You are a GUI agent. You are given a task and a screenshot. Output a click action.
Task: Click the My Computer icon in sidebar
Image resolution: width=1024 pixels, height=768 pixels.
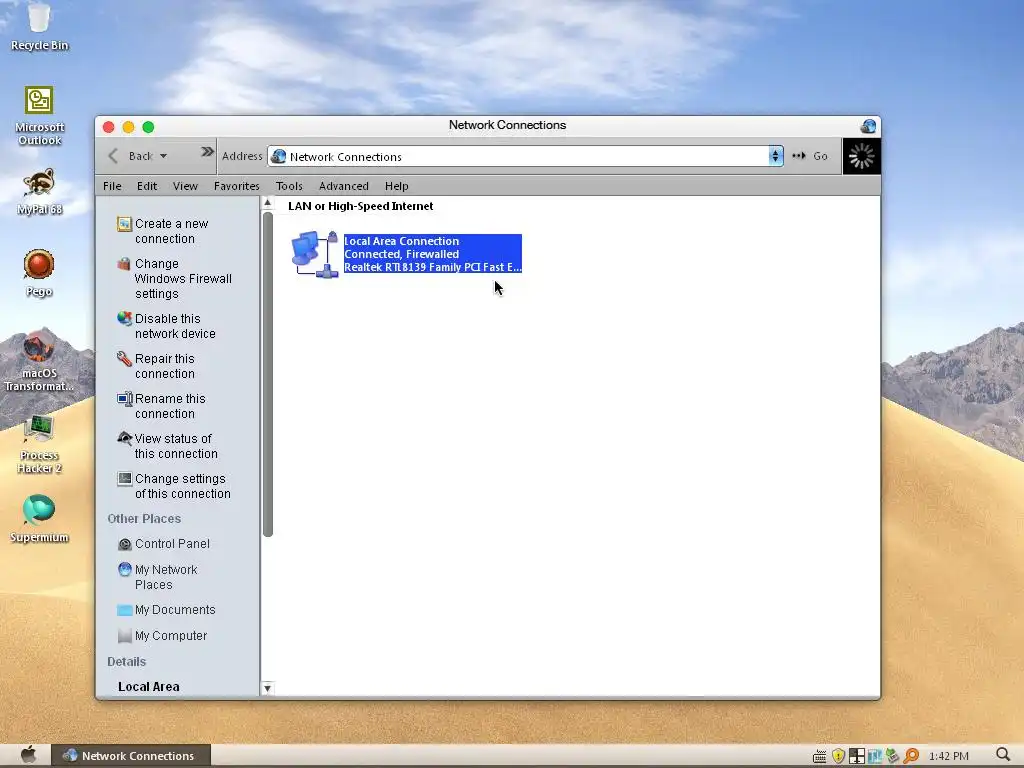[x=124, y=635]
